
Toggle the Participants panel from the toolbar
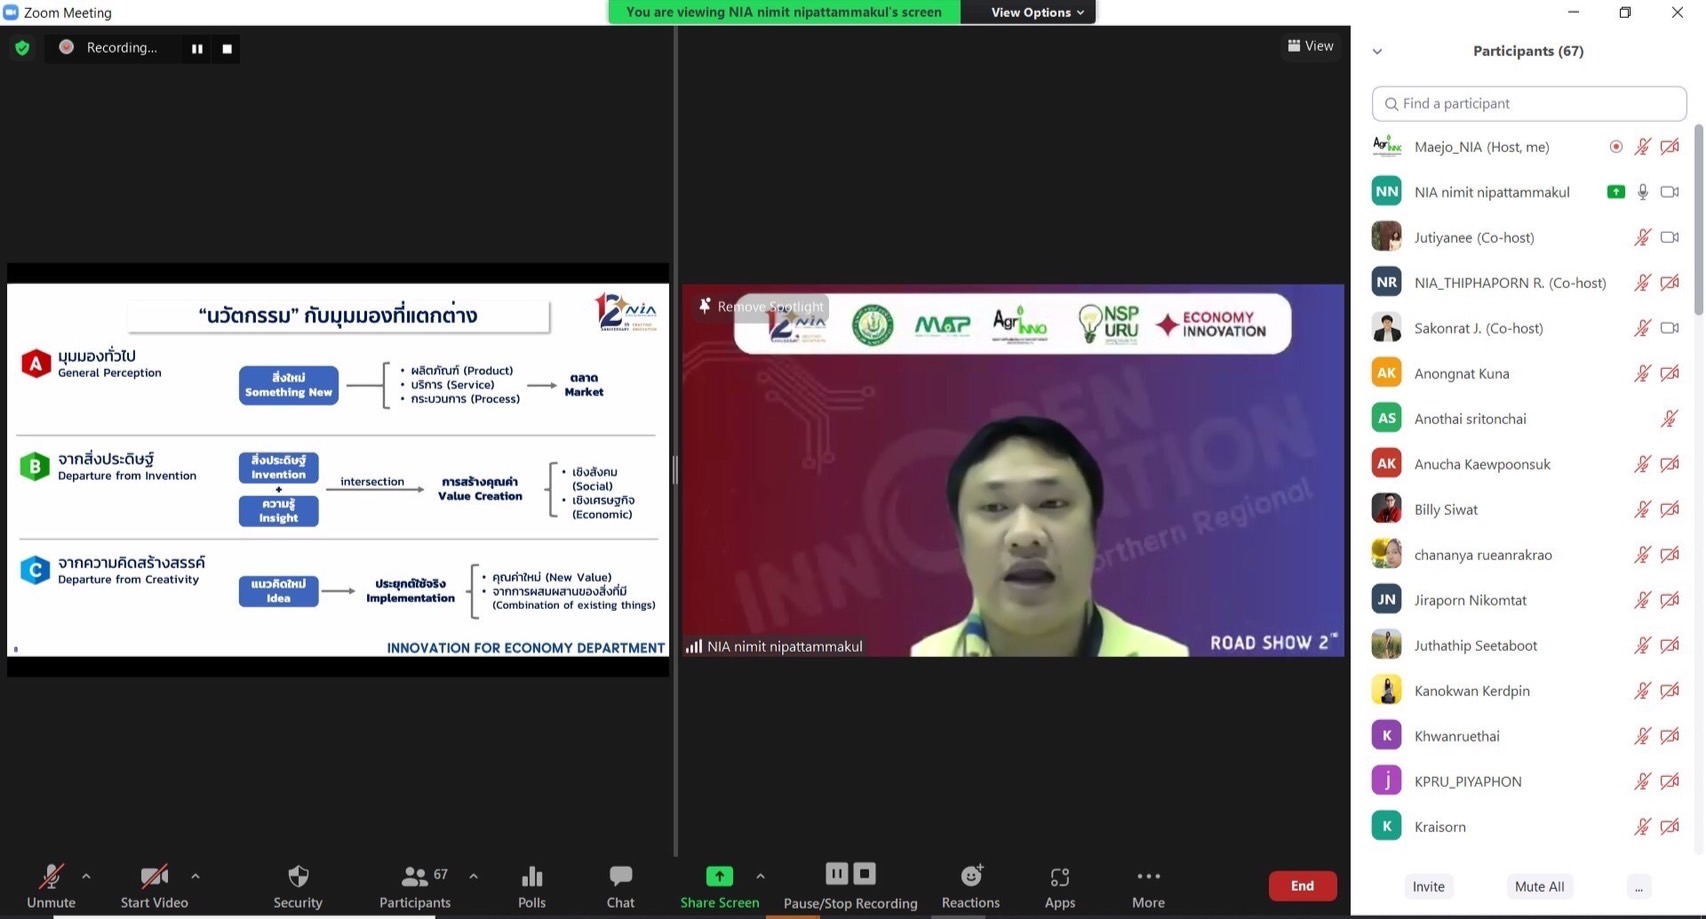(x=415, y=885)
